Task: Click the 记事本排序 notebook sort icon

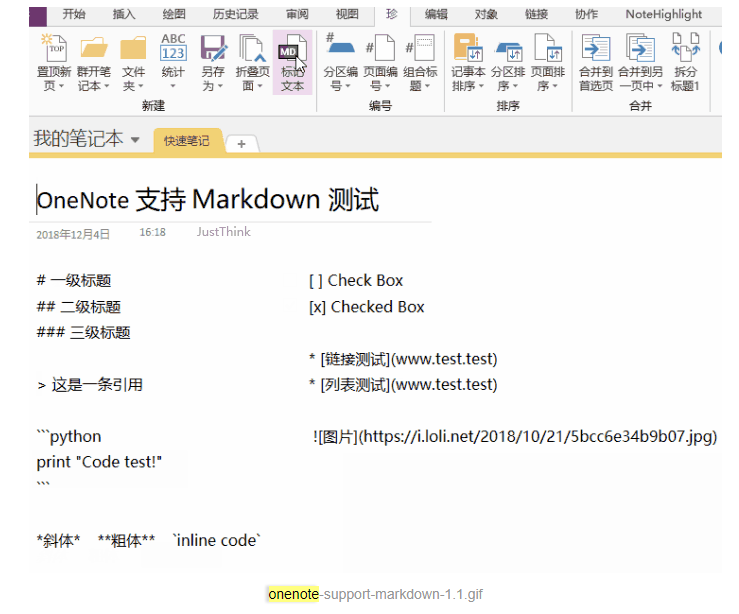Action: pos(468,47)
